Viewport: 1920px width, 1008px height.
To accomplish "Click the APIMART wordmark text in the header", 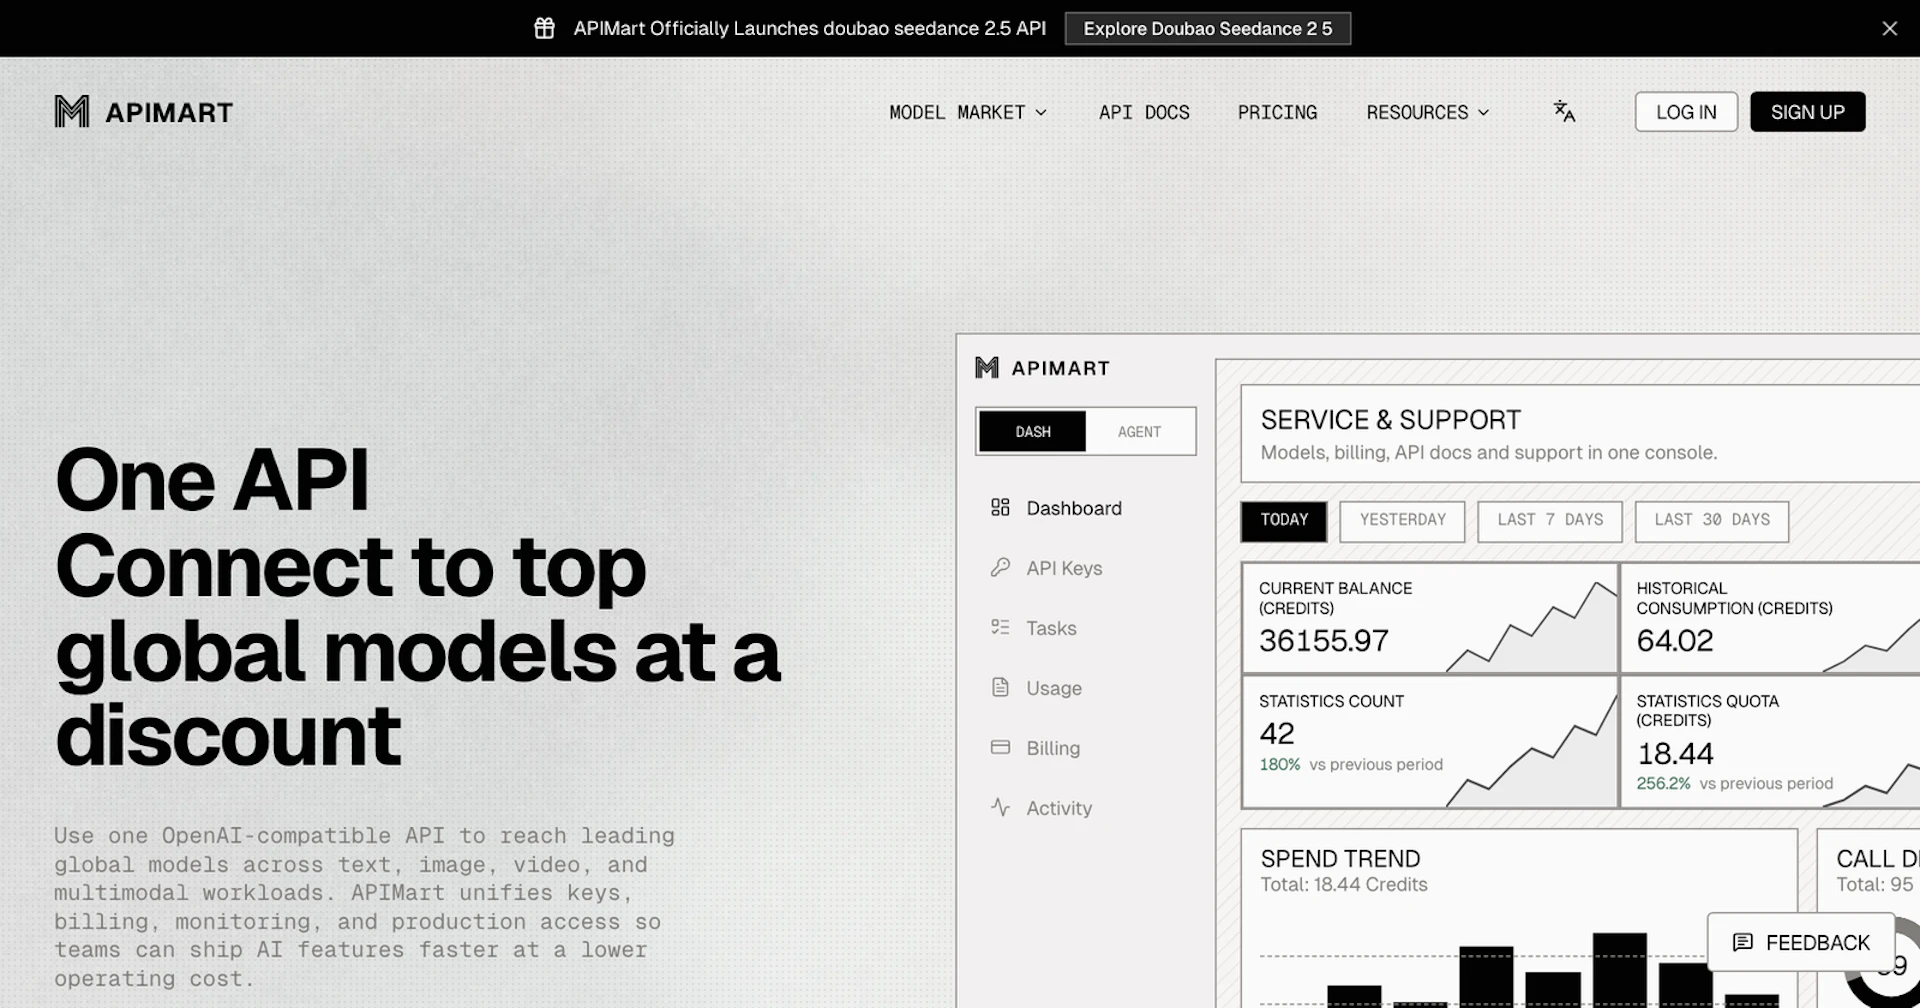I will point(169,112).
